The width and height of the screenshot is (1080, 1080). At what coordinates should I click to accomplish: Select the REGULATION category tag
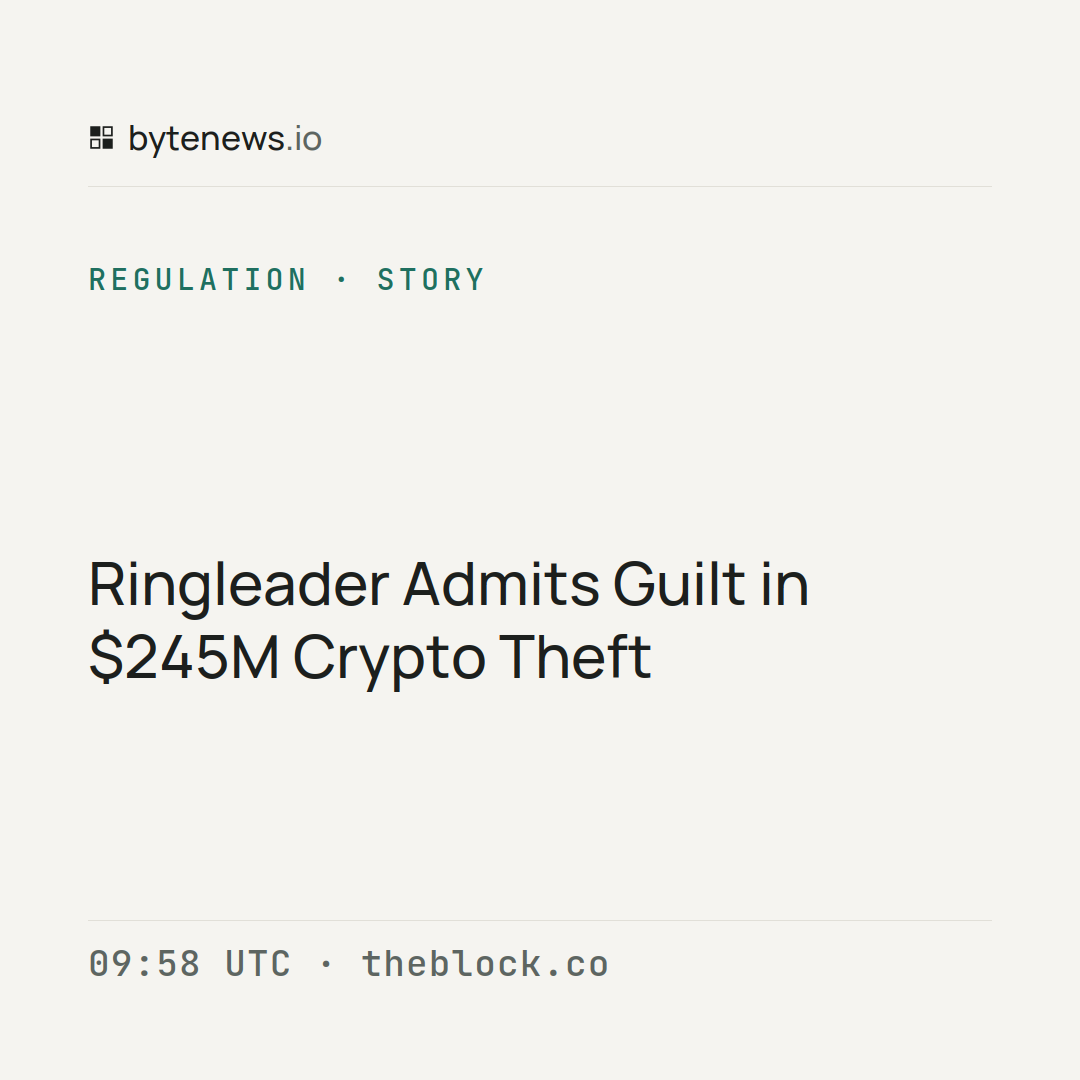pyautogui.click(x=198, y=280)
